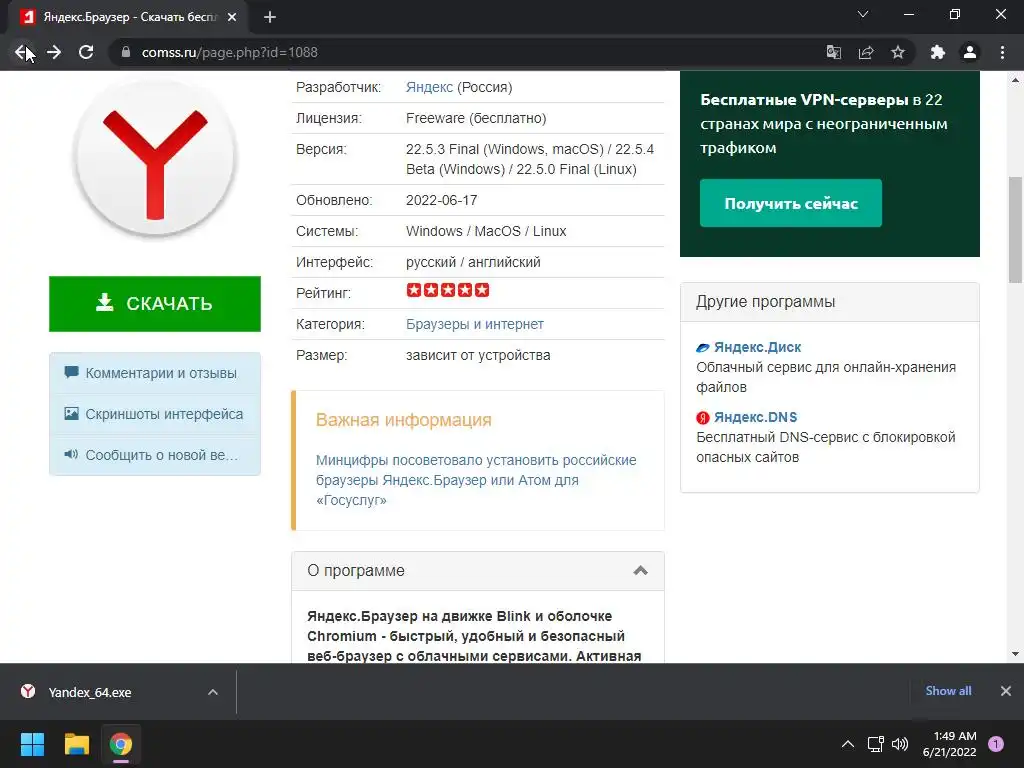Open the Яндекс.DNS program link

click(x=755, y=417)
